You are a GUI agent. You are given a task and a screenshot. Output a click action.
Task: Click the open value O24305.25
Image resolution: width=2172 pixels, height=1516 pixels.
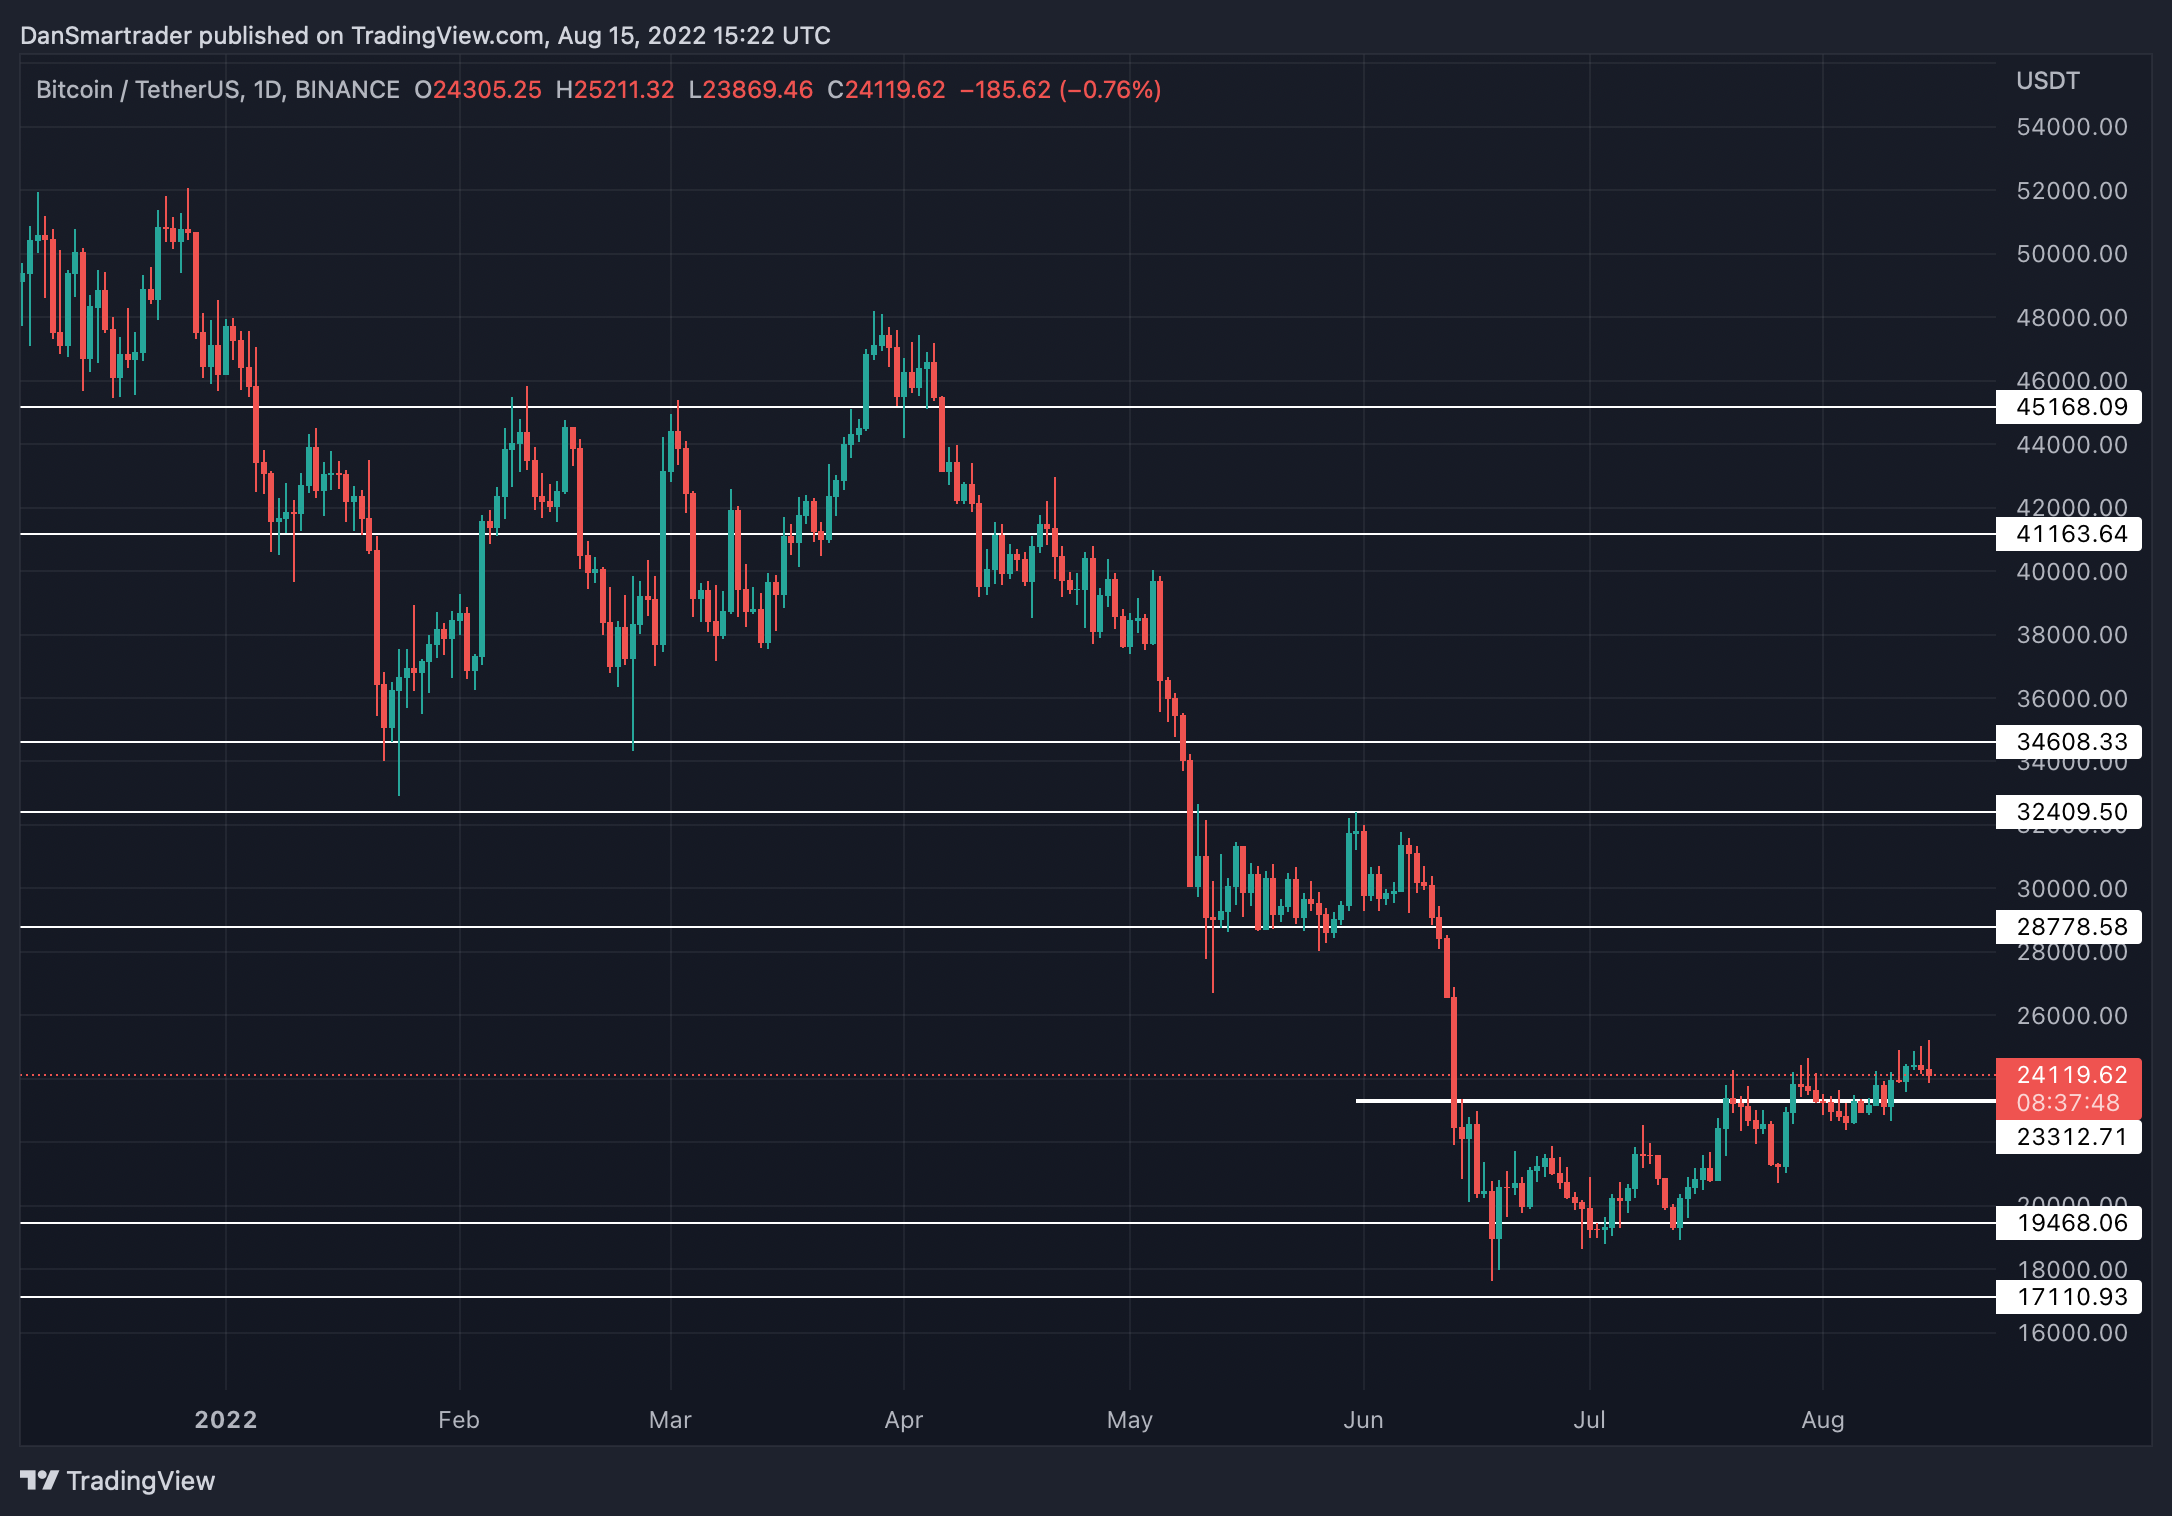click(x=478, y=90)
